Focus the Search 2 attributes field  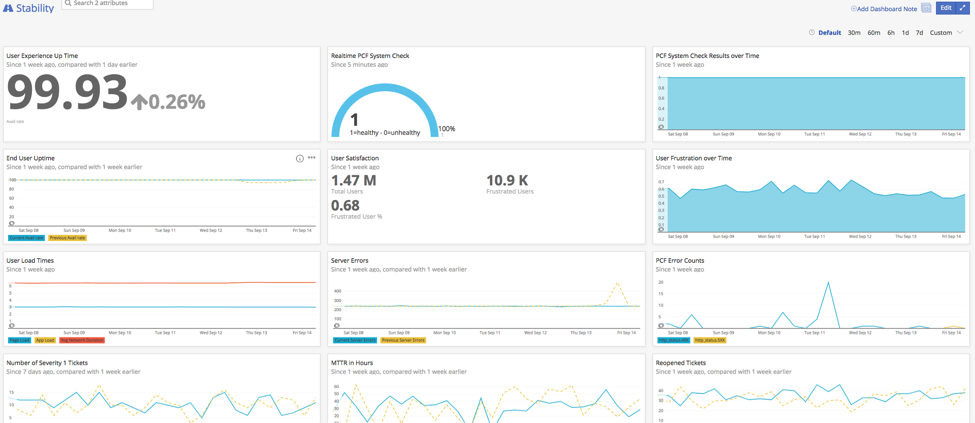tap(108, 4)
